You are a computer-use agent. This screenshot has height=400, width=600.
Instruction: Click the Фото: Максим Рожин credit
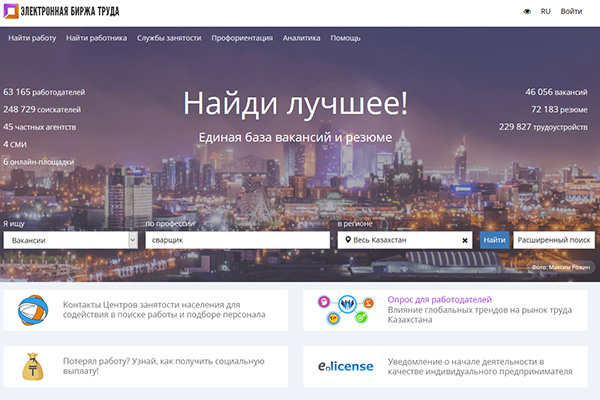coord(561,267)
